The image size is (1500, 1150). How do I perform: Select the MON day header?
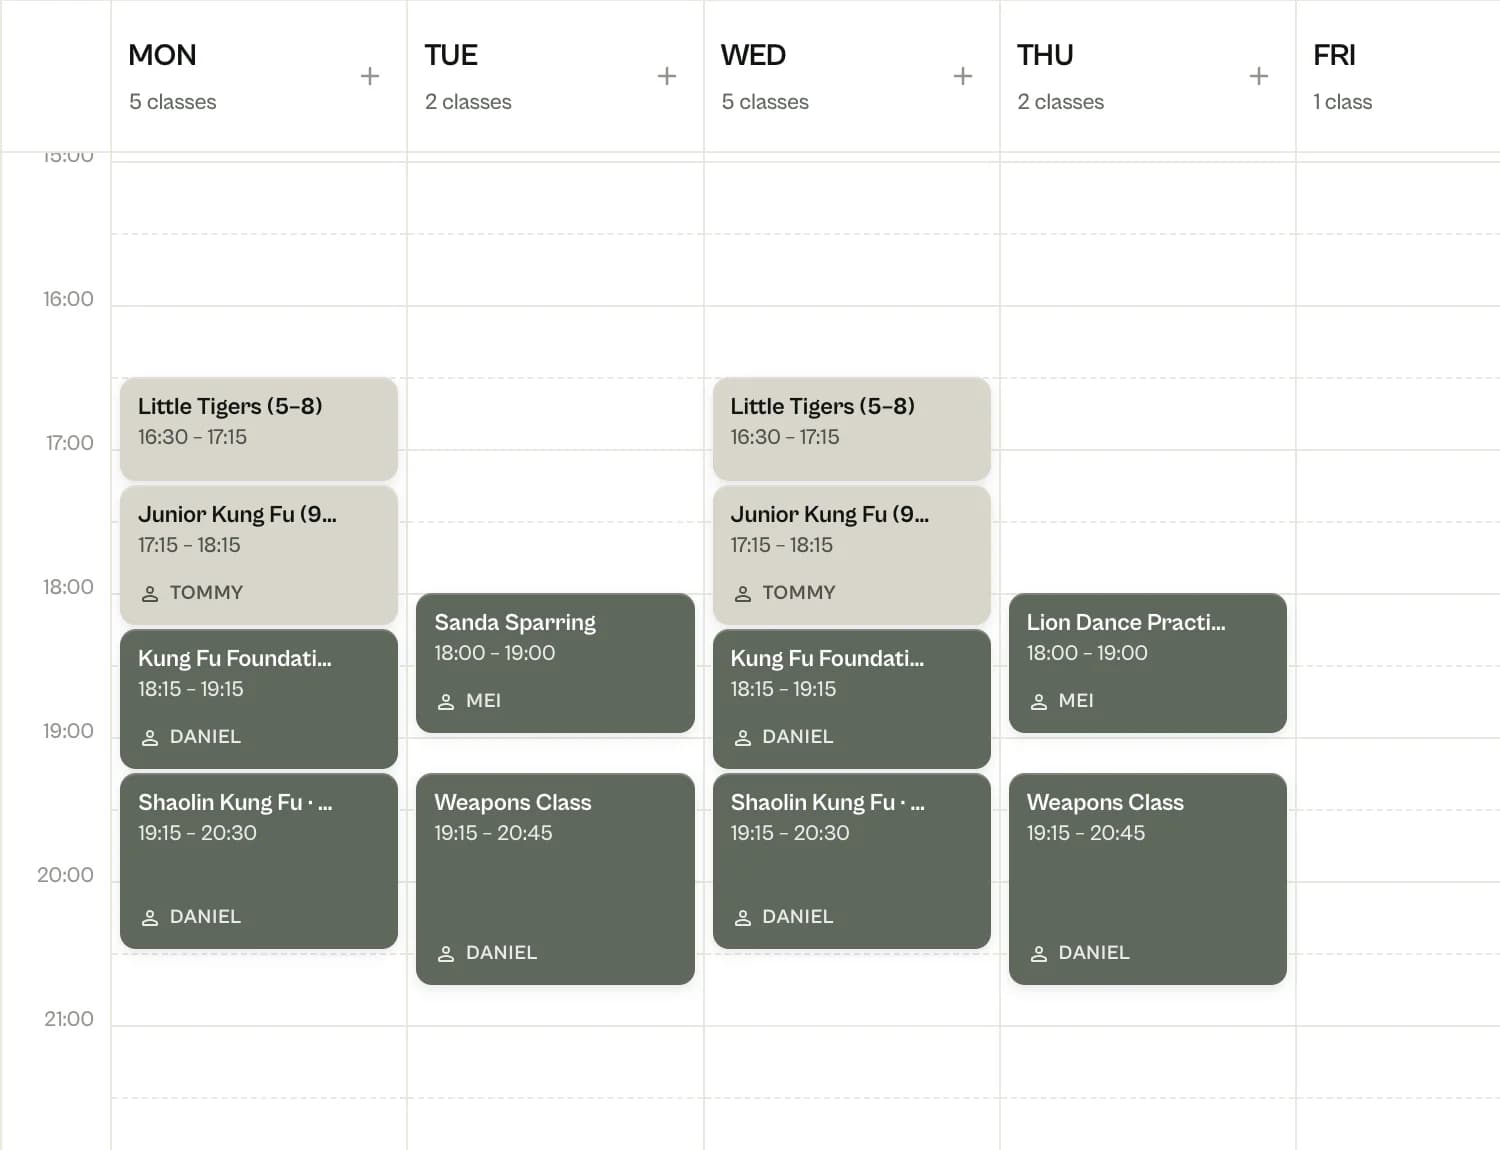pos(162,55)
